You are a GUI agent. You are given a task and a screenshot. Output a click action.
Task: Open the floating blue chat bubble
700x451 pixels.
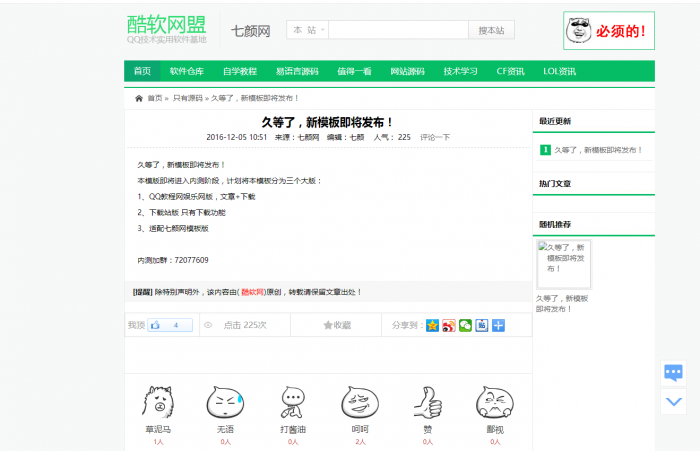click(x=674, y=372)
